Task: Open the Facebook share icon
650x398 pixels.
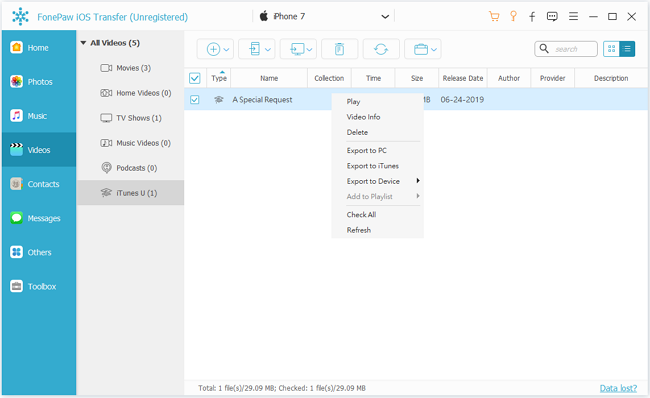Action: (532, 17)
